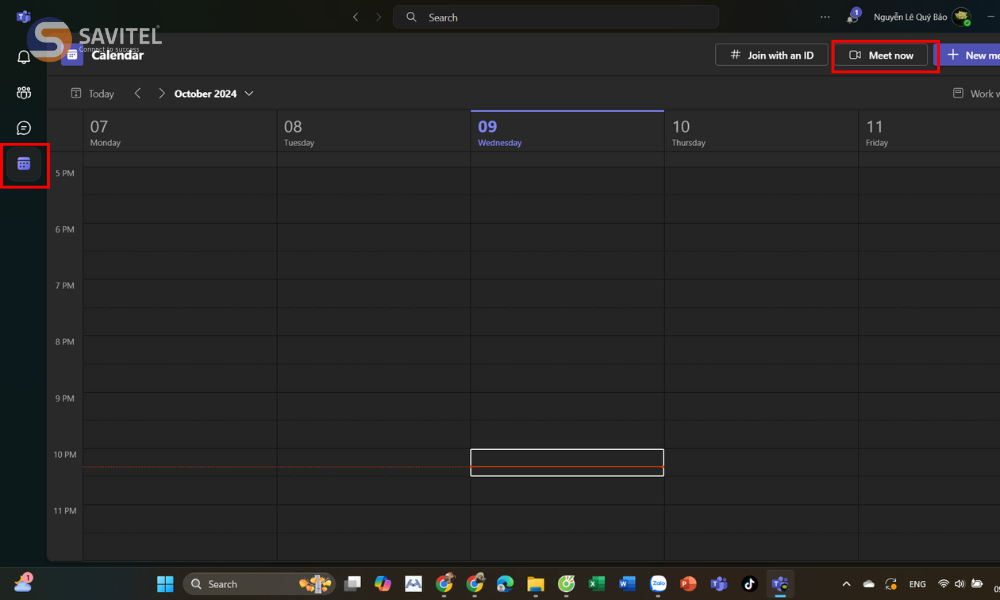The image size is (1000, 600).
Task: Go to the previous week chevron
Action: (138, 93)
